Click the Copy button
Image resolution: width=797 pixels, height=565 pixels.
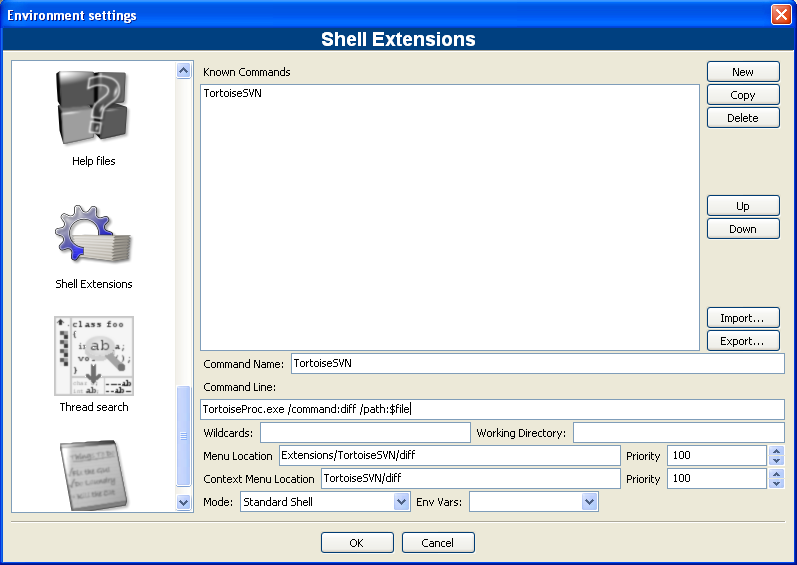(743, 95)
